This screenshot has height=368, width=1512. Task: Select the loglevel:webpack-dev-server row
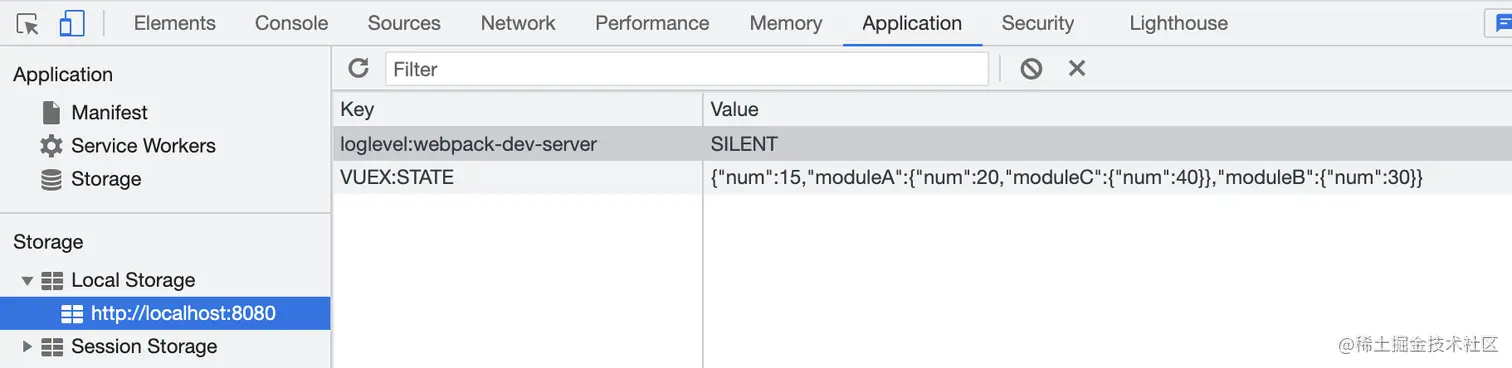(922, 144)
